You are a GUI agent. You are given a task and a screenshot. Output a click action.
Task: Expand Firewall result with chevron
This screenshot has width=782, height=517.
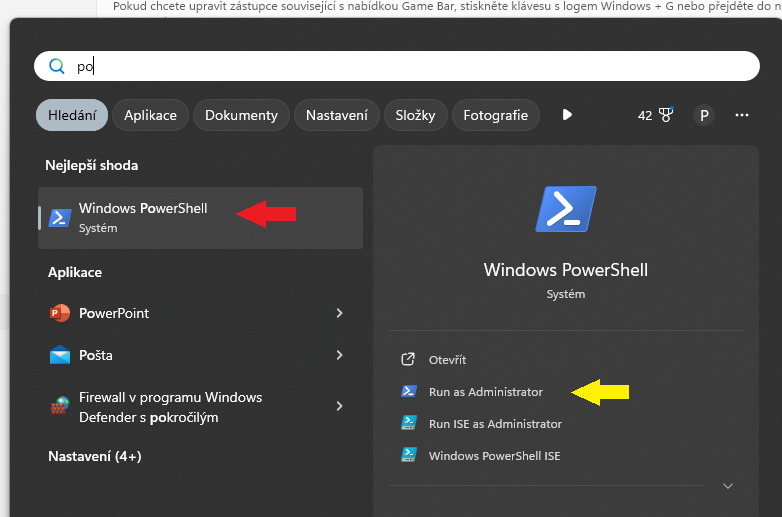(x=340, y=406)
